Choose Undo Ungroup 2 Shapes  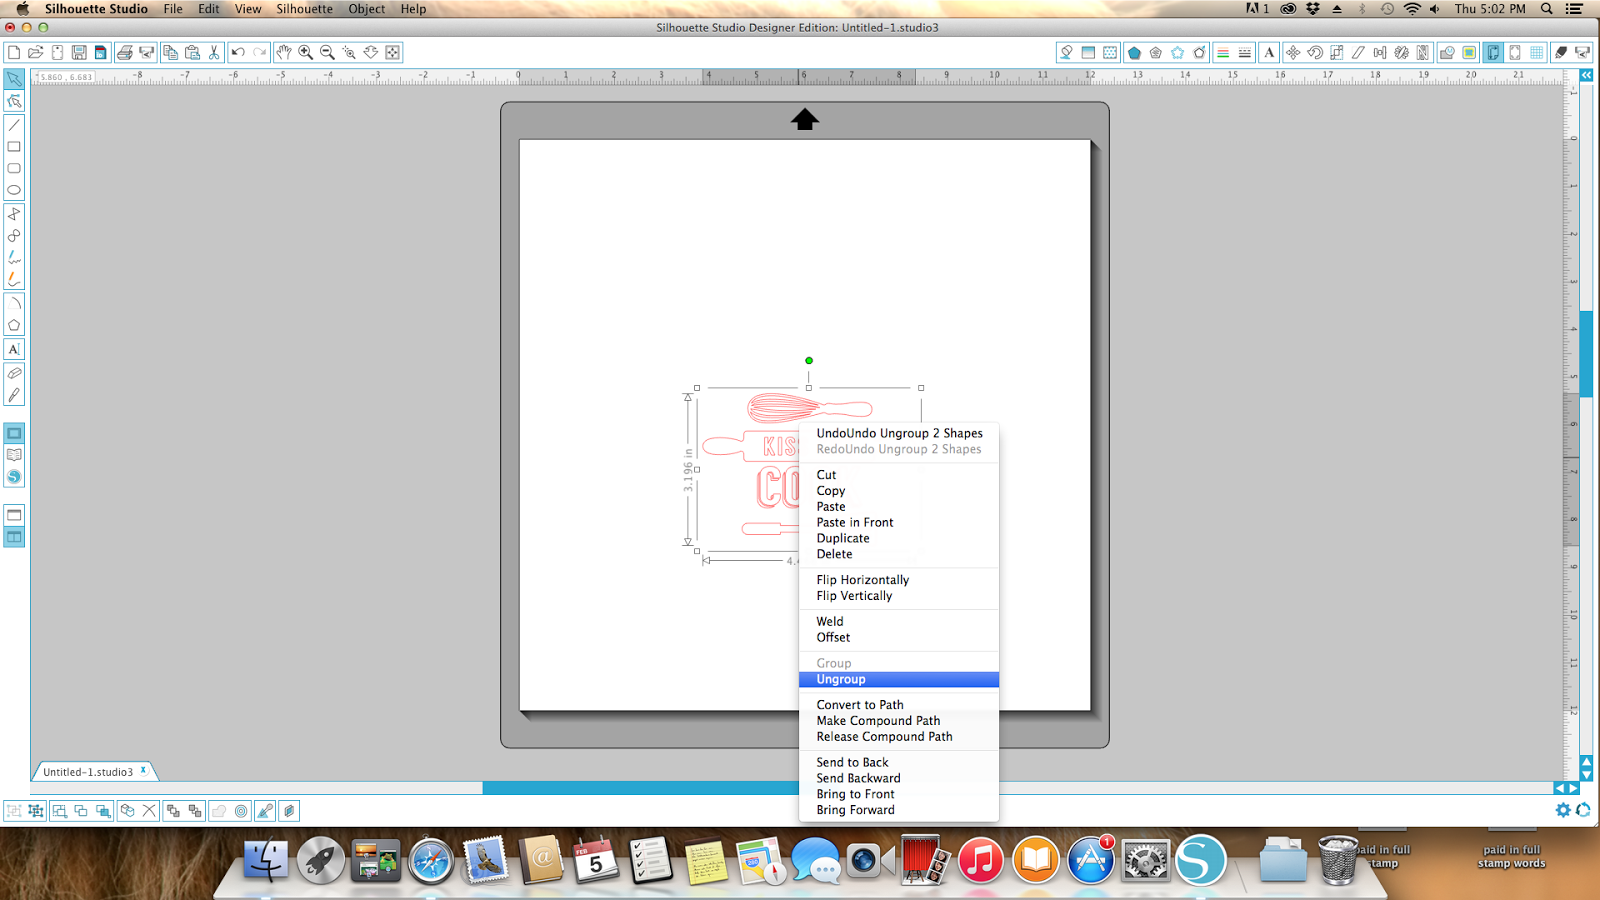tap(899, 433)
